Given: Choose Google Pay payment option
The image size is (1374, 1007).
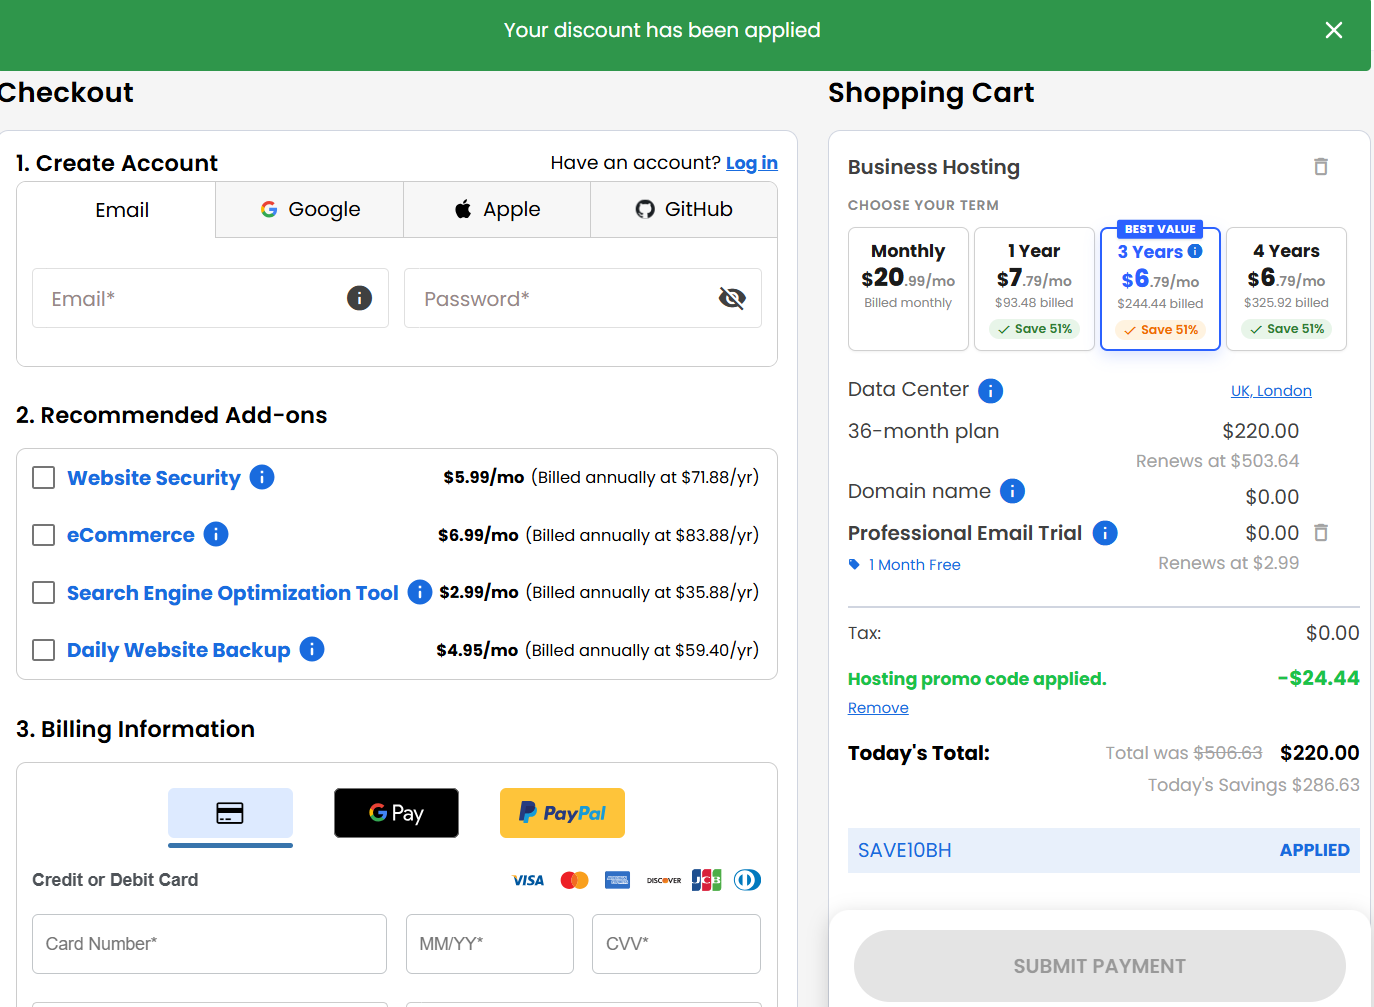Looking at the screenshot, I should pyautogui.click(x=396, y=813).
